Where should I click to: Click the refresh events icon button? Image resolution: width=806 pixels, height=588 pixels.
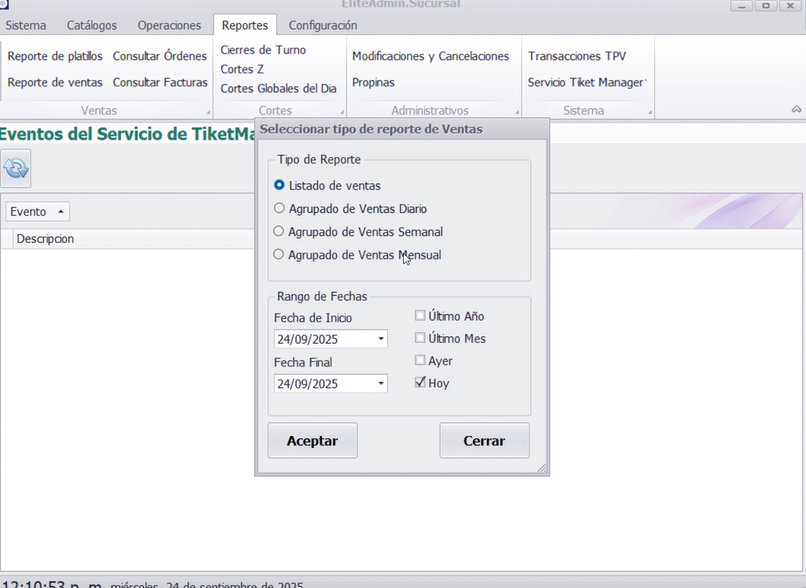point(16,168)
